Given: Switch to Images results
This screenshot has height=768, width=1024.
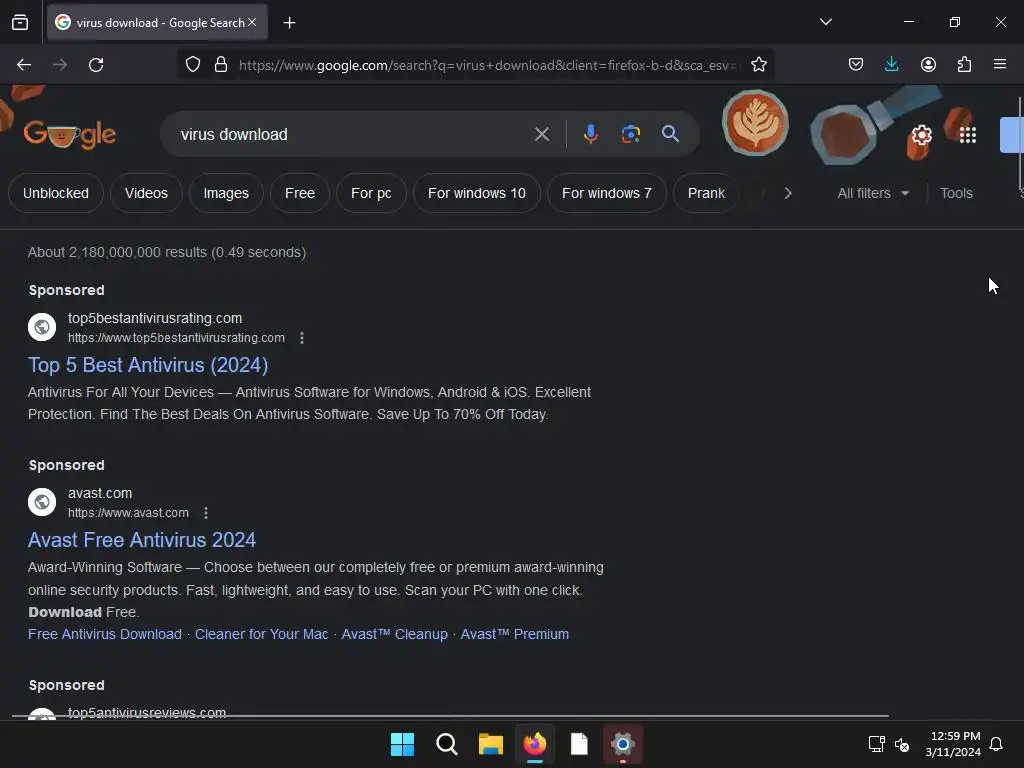Looking at the screenshot, I should click(226, 193).
